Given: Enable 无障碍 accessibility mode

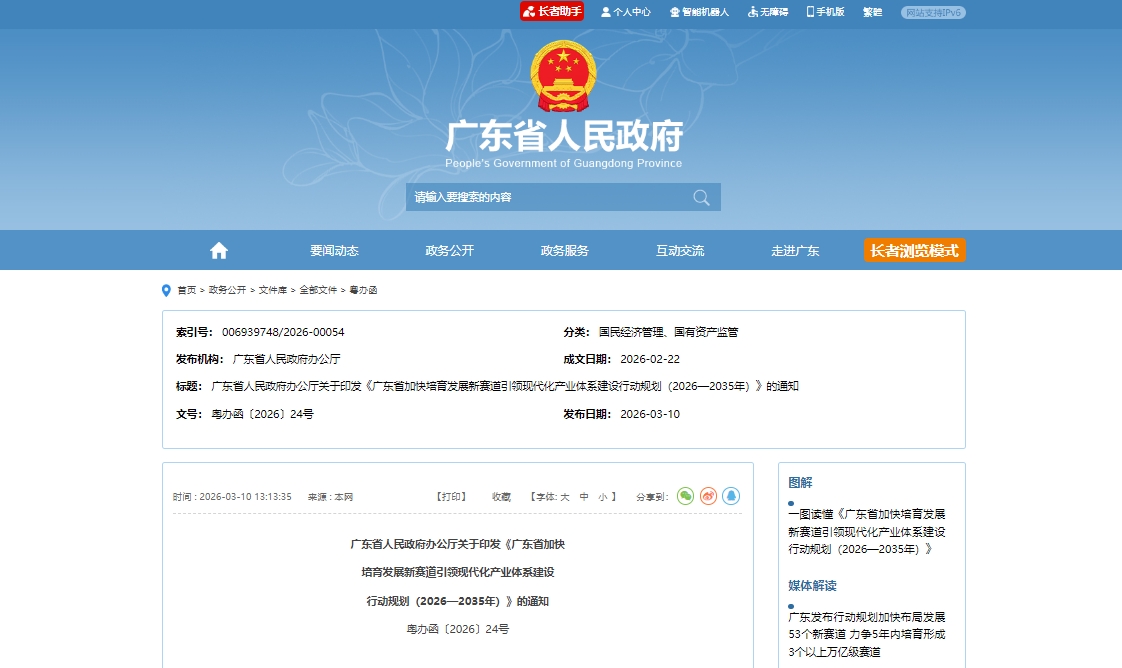Looking at the screenshot, I should click(767, 12).
